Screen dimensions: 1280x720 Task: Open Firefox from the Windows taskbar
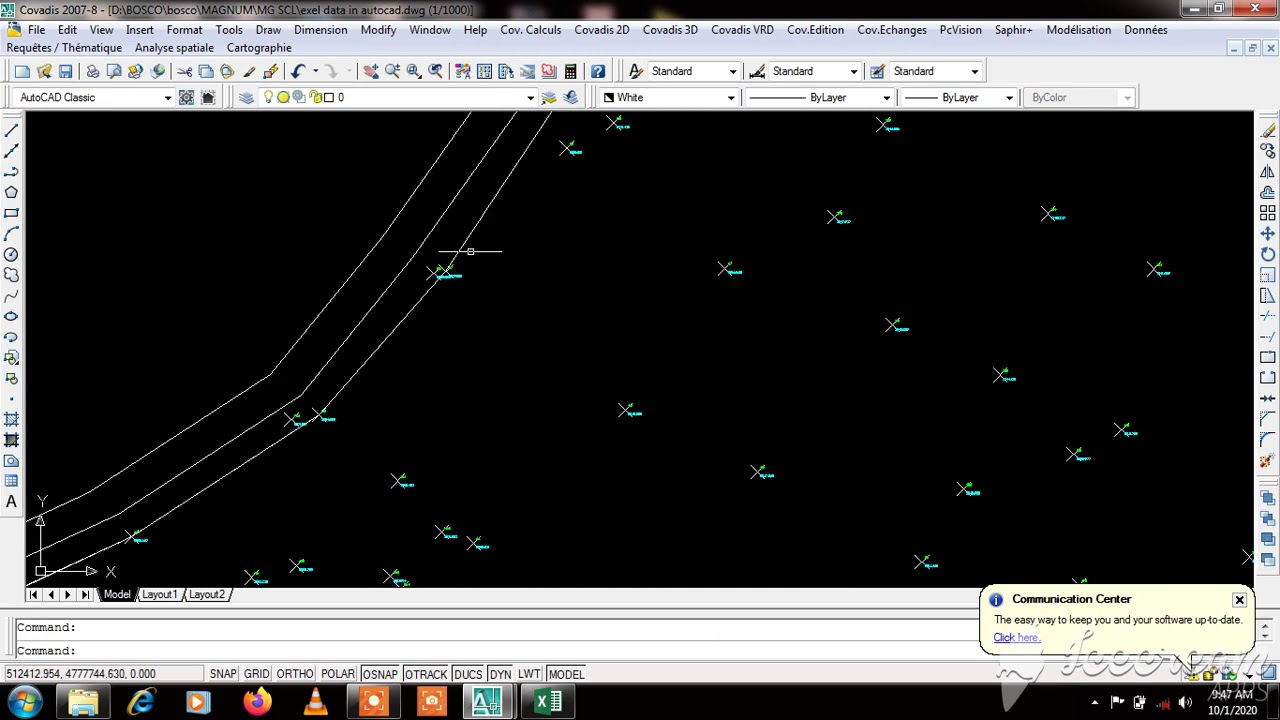258,702
